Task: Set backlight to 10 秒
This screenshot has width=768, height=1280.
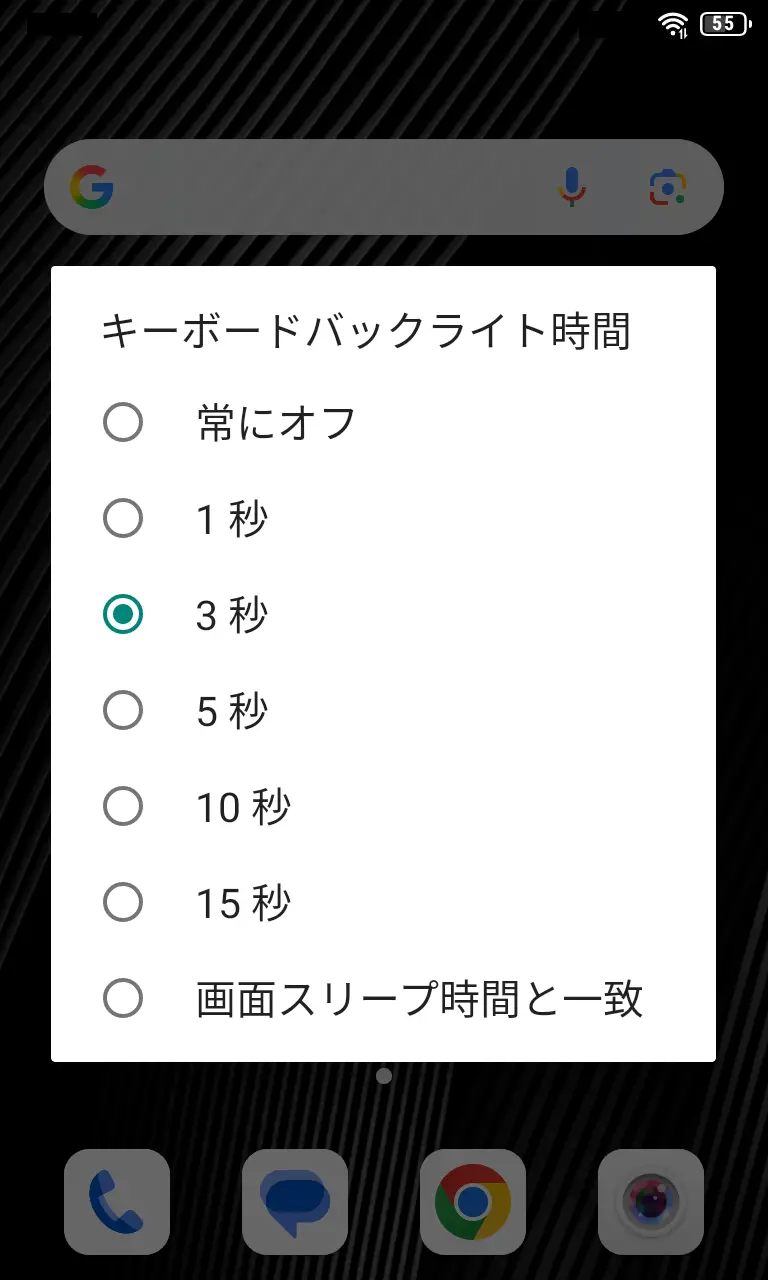Action: [x=123, y=807]
